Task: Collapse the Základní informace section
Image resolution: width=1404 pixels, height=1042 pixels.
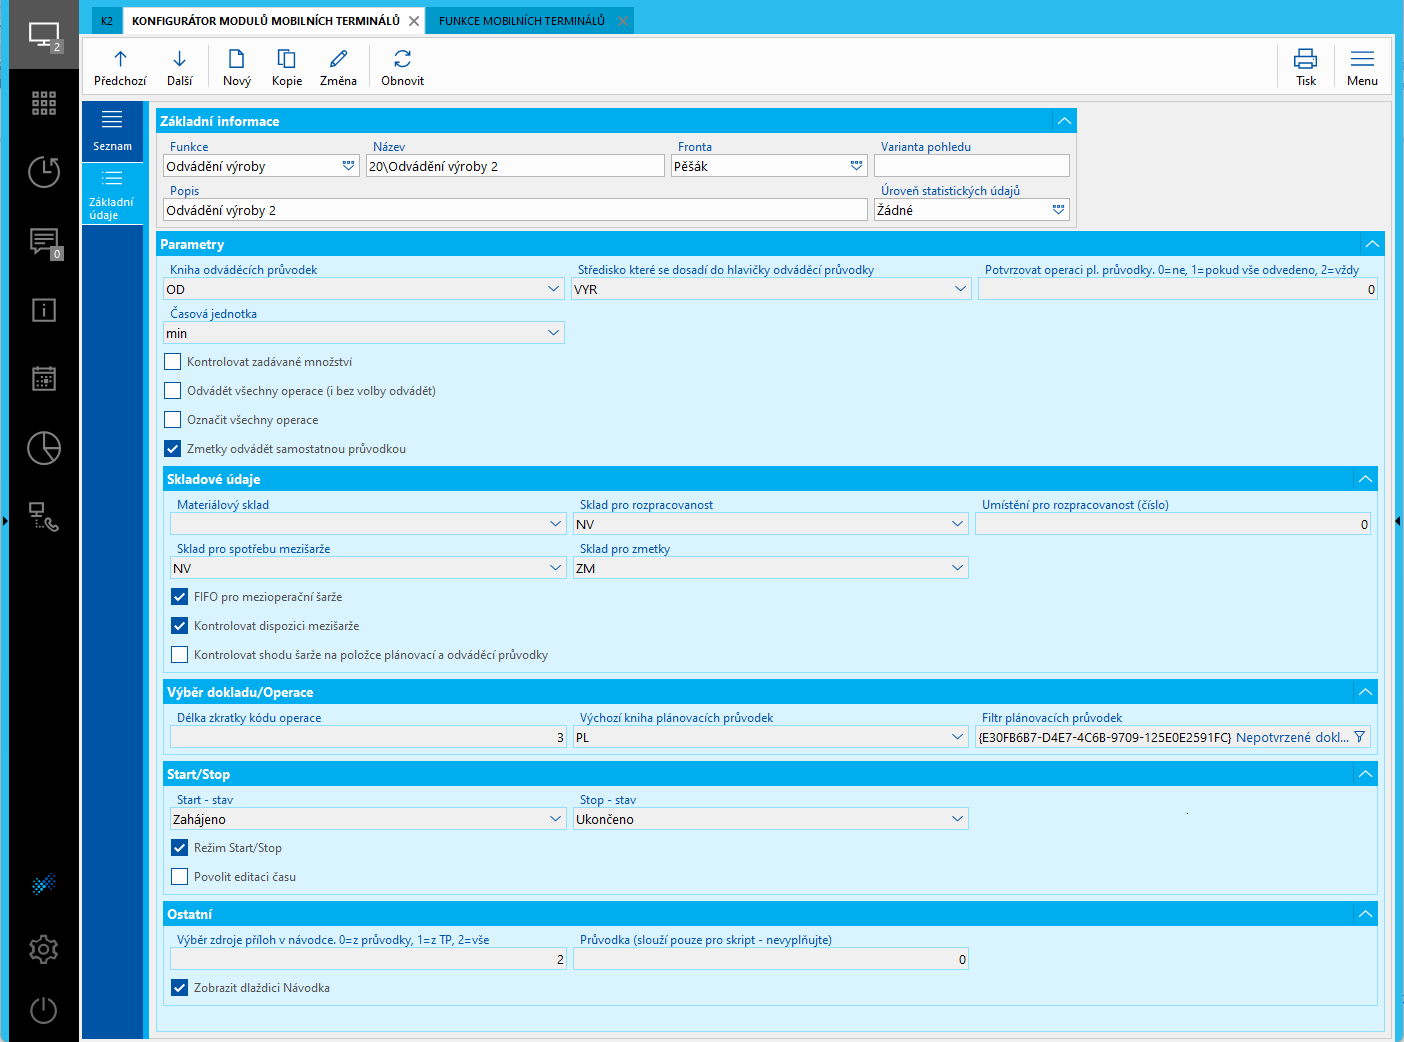Action: click(1065, 121)
